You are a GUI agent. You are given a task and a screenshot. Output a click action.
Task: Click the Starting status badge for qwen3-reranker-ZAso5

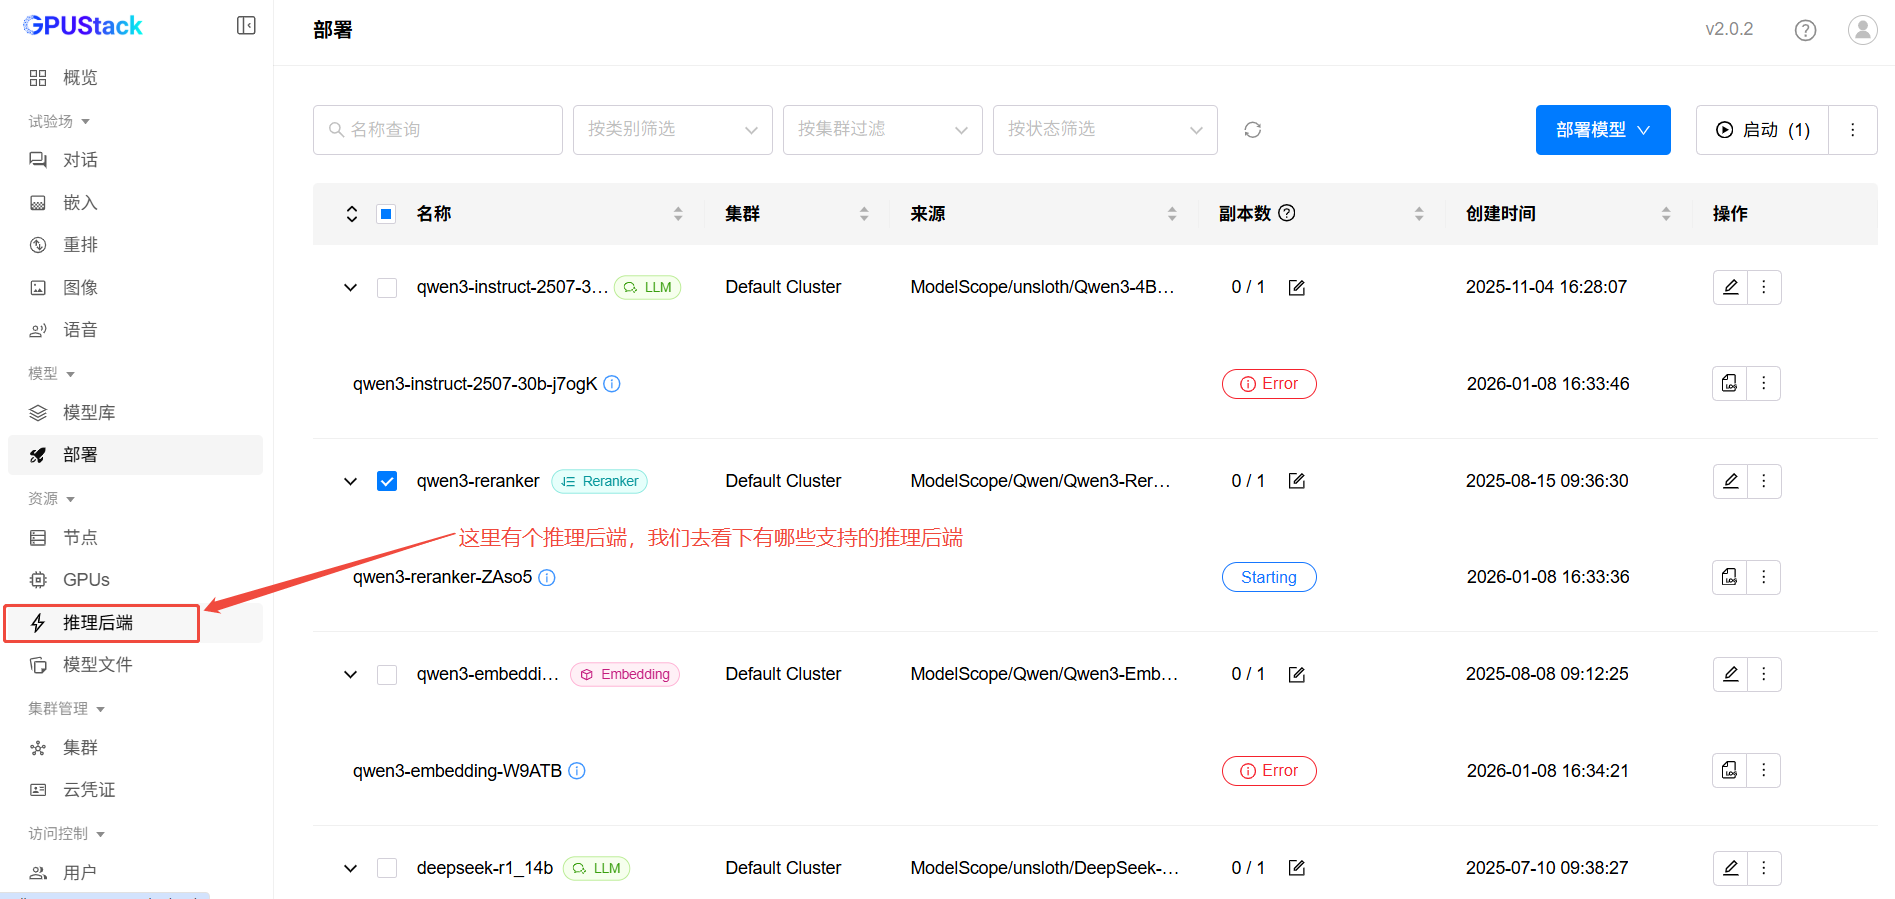1269,577
